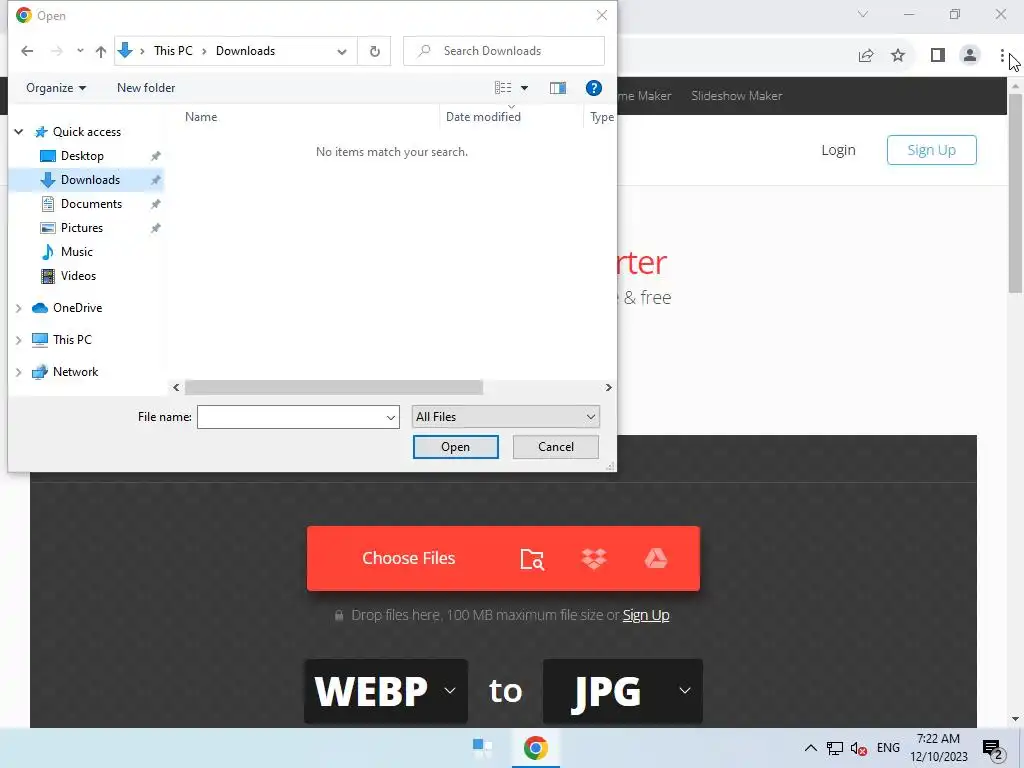This screenshot has height=768, width=1024.
Task: Open the All Files type filter
Action: [x=505, y=417]
